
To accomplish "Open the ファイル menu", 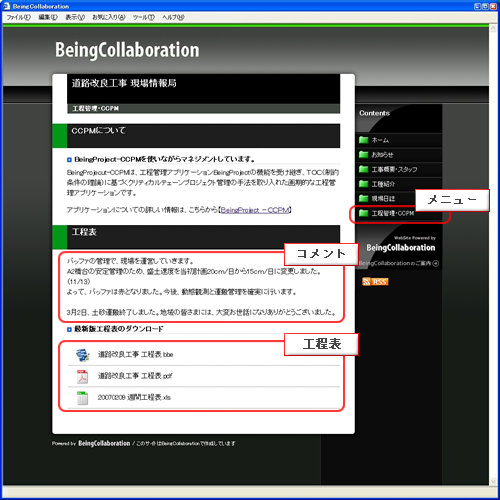I will tap(19, 17).
